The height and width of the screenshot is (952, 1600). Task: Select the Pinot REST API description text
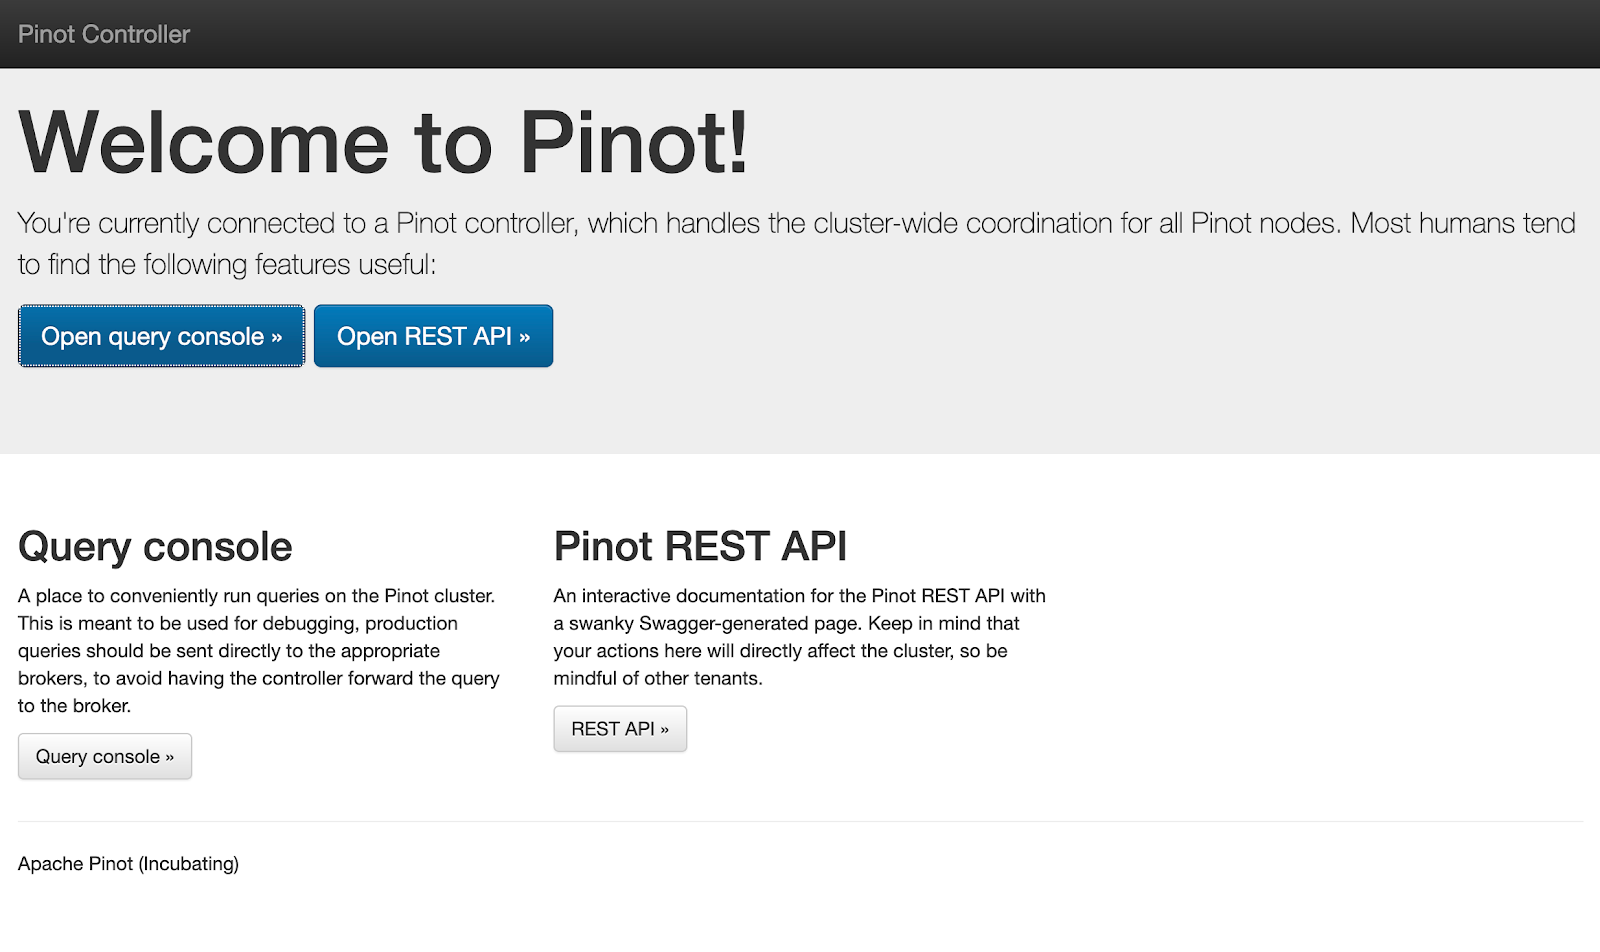pyautogui.click(x=799, y=636)
